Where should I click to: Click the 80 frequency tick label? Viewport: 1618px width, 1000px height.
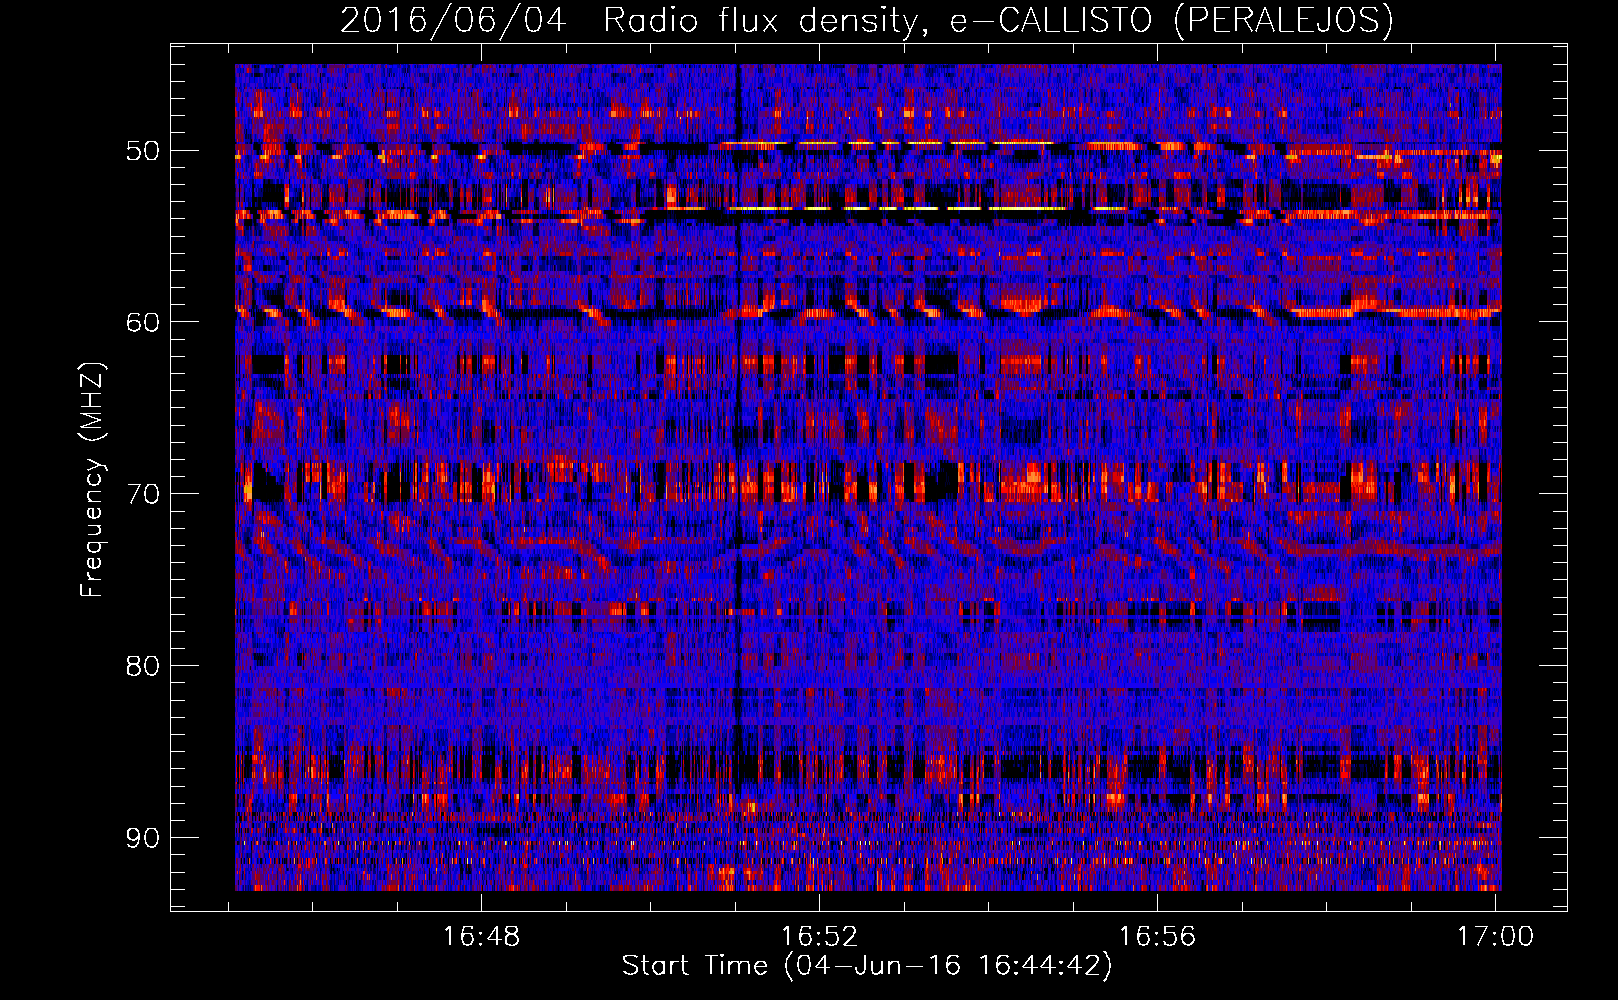(142, 666)
